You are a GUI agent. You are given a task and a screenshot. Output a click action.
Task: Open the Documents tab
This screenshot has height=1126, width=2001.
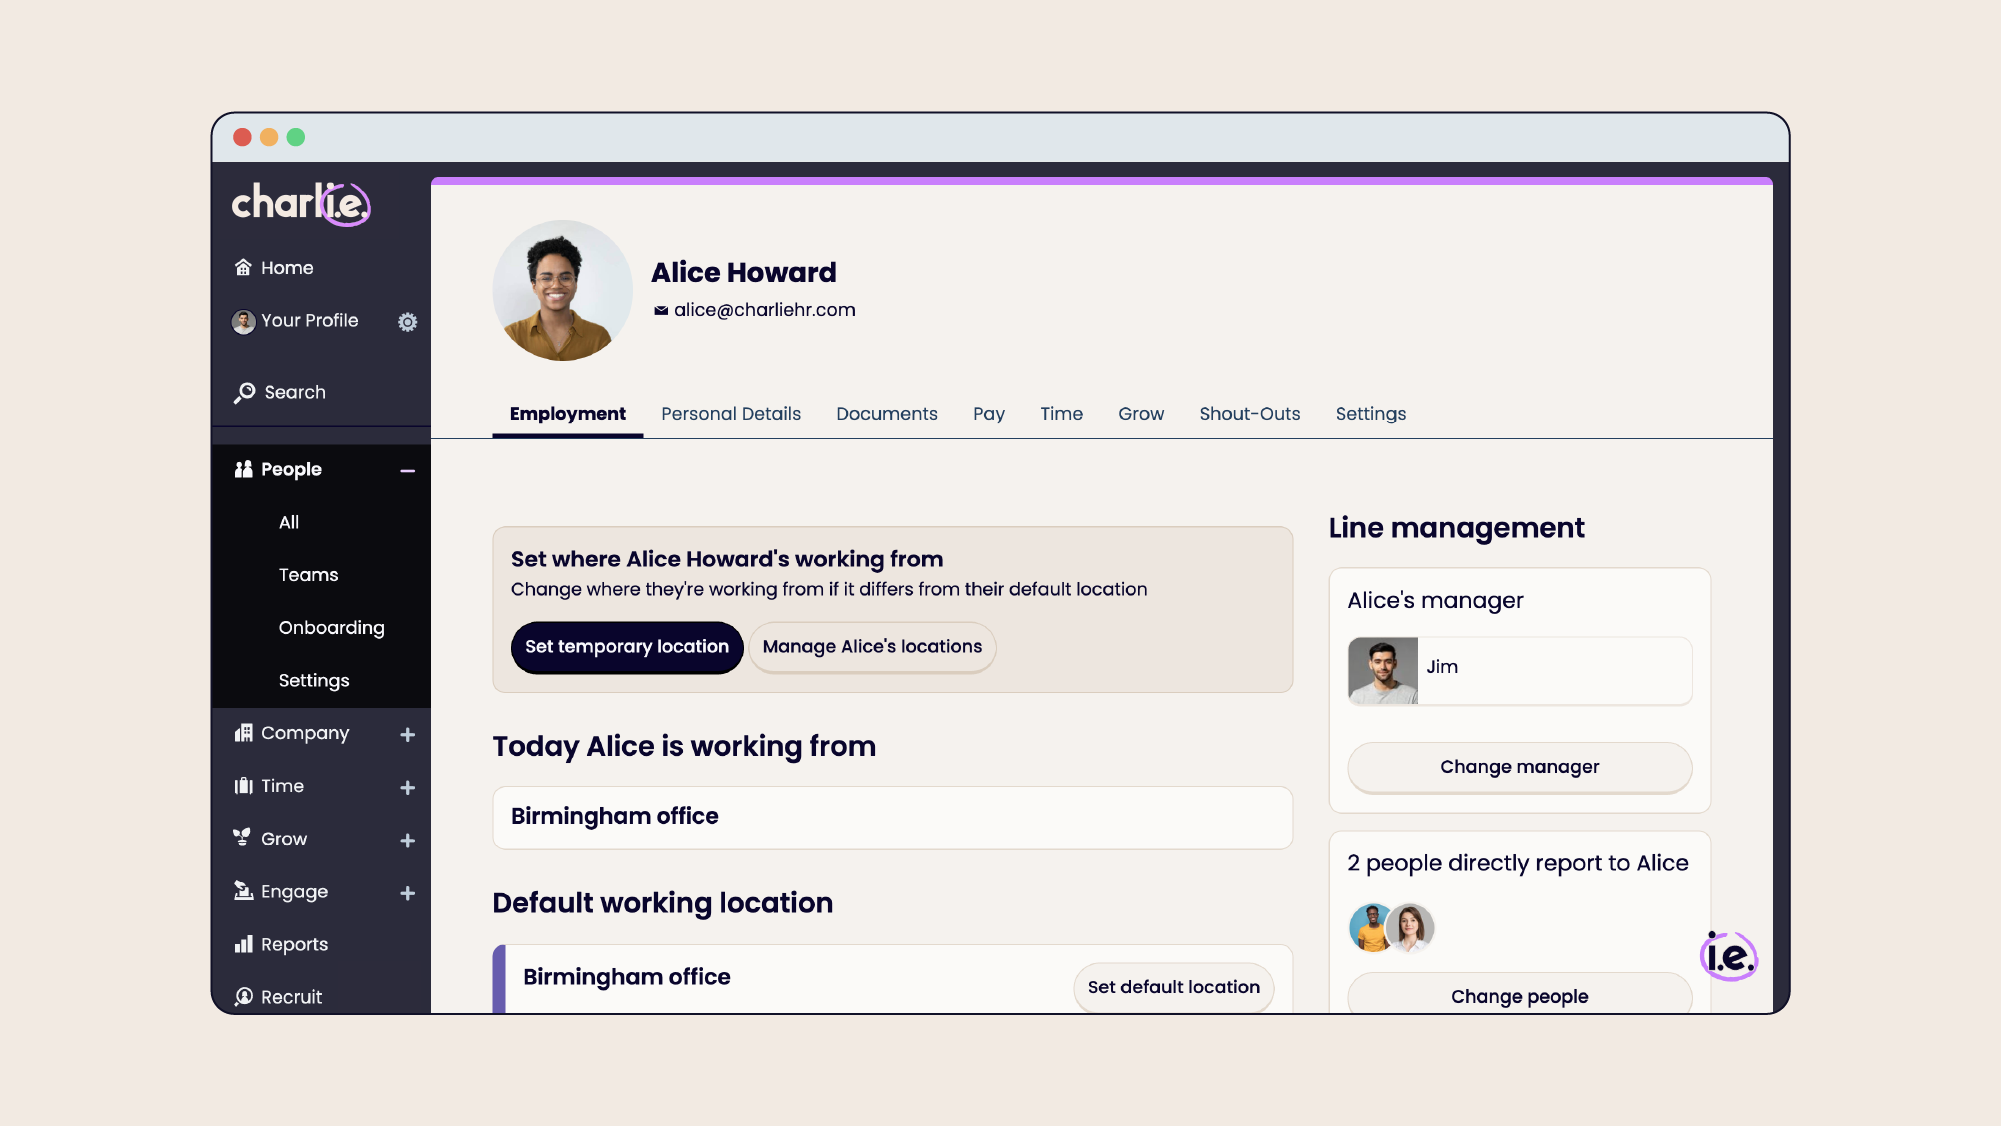(x=887, y=414)
